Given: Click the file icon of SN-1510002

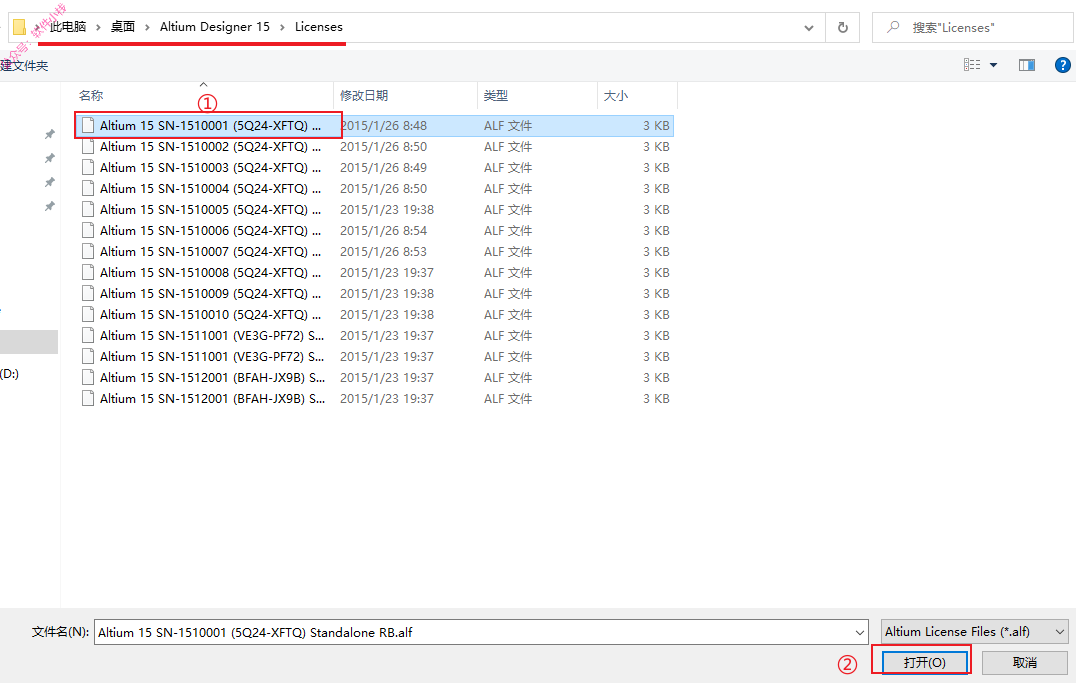Looking at the screenshot, I should [88, 146].
